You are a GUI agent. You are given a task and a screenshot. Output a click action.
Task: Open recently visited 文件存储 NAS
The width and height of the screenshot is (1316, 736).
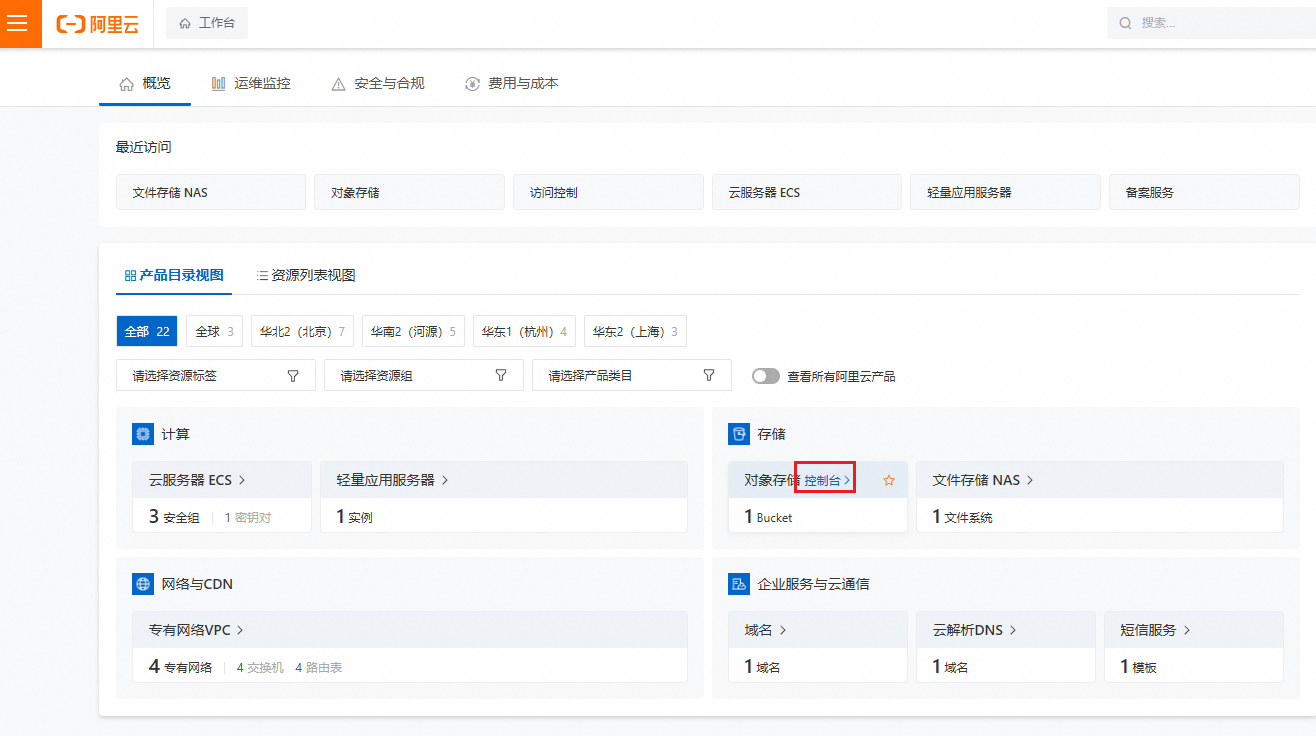pyautogui.click(x=211, y=192)
